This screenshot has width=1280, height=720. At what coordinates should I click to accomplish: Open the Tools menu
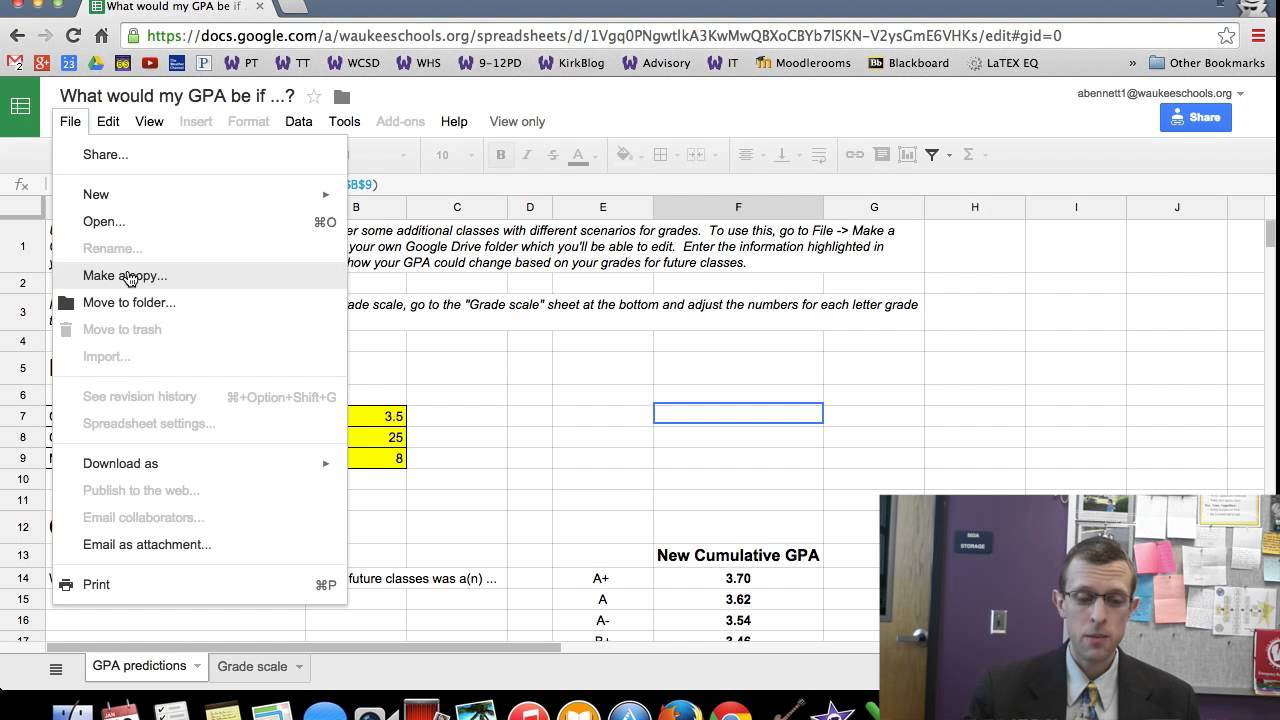tap(344, 122)
